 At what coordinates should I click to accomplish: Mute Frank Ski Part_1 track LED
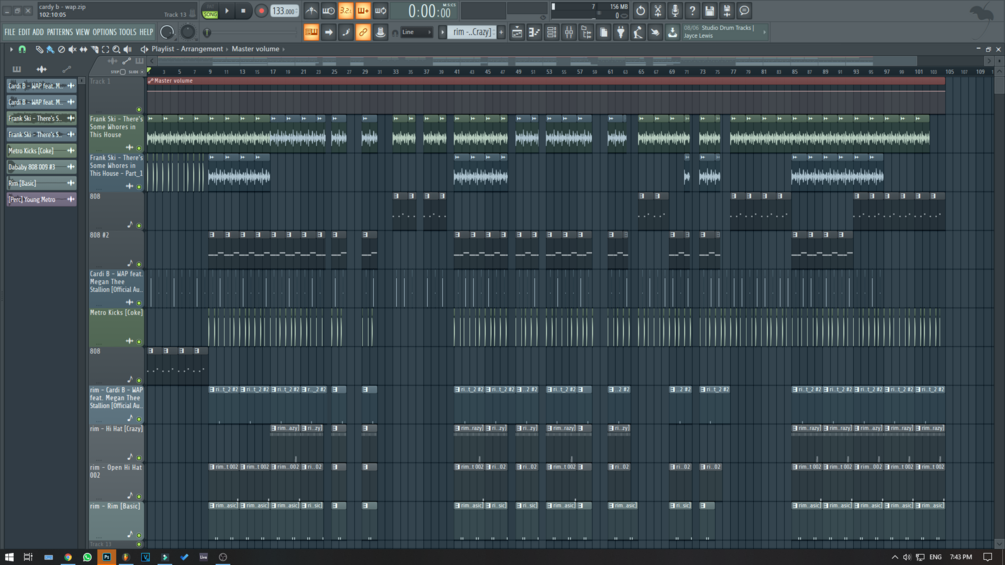point(139,186)
